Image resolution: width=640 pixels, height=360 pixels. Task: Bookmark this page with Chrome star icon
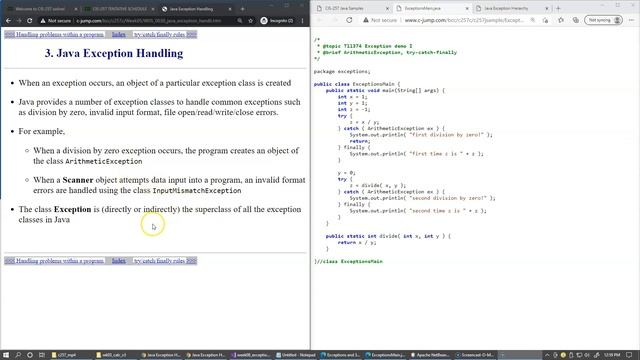pos(251,20)
